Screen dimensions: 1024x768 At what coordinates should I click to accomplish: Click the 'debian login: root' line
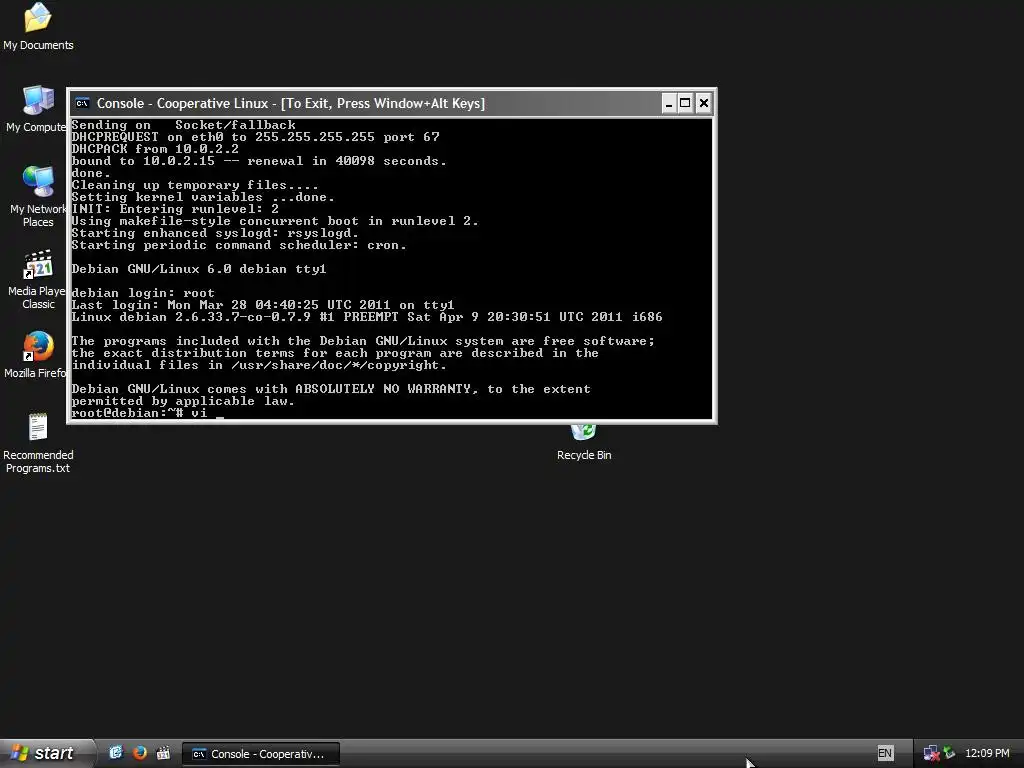(143, 293)
